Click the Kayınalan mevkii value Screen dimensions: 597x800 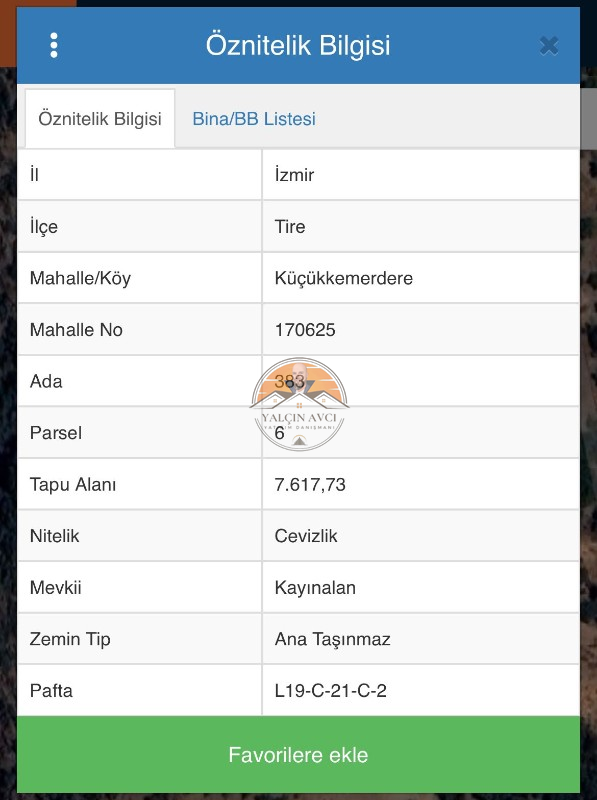click(x=315, y=588)
